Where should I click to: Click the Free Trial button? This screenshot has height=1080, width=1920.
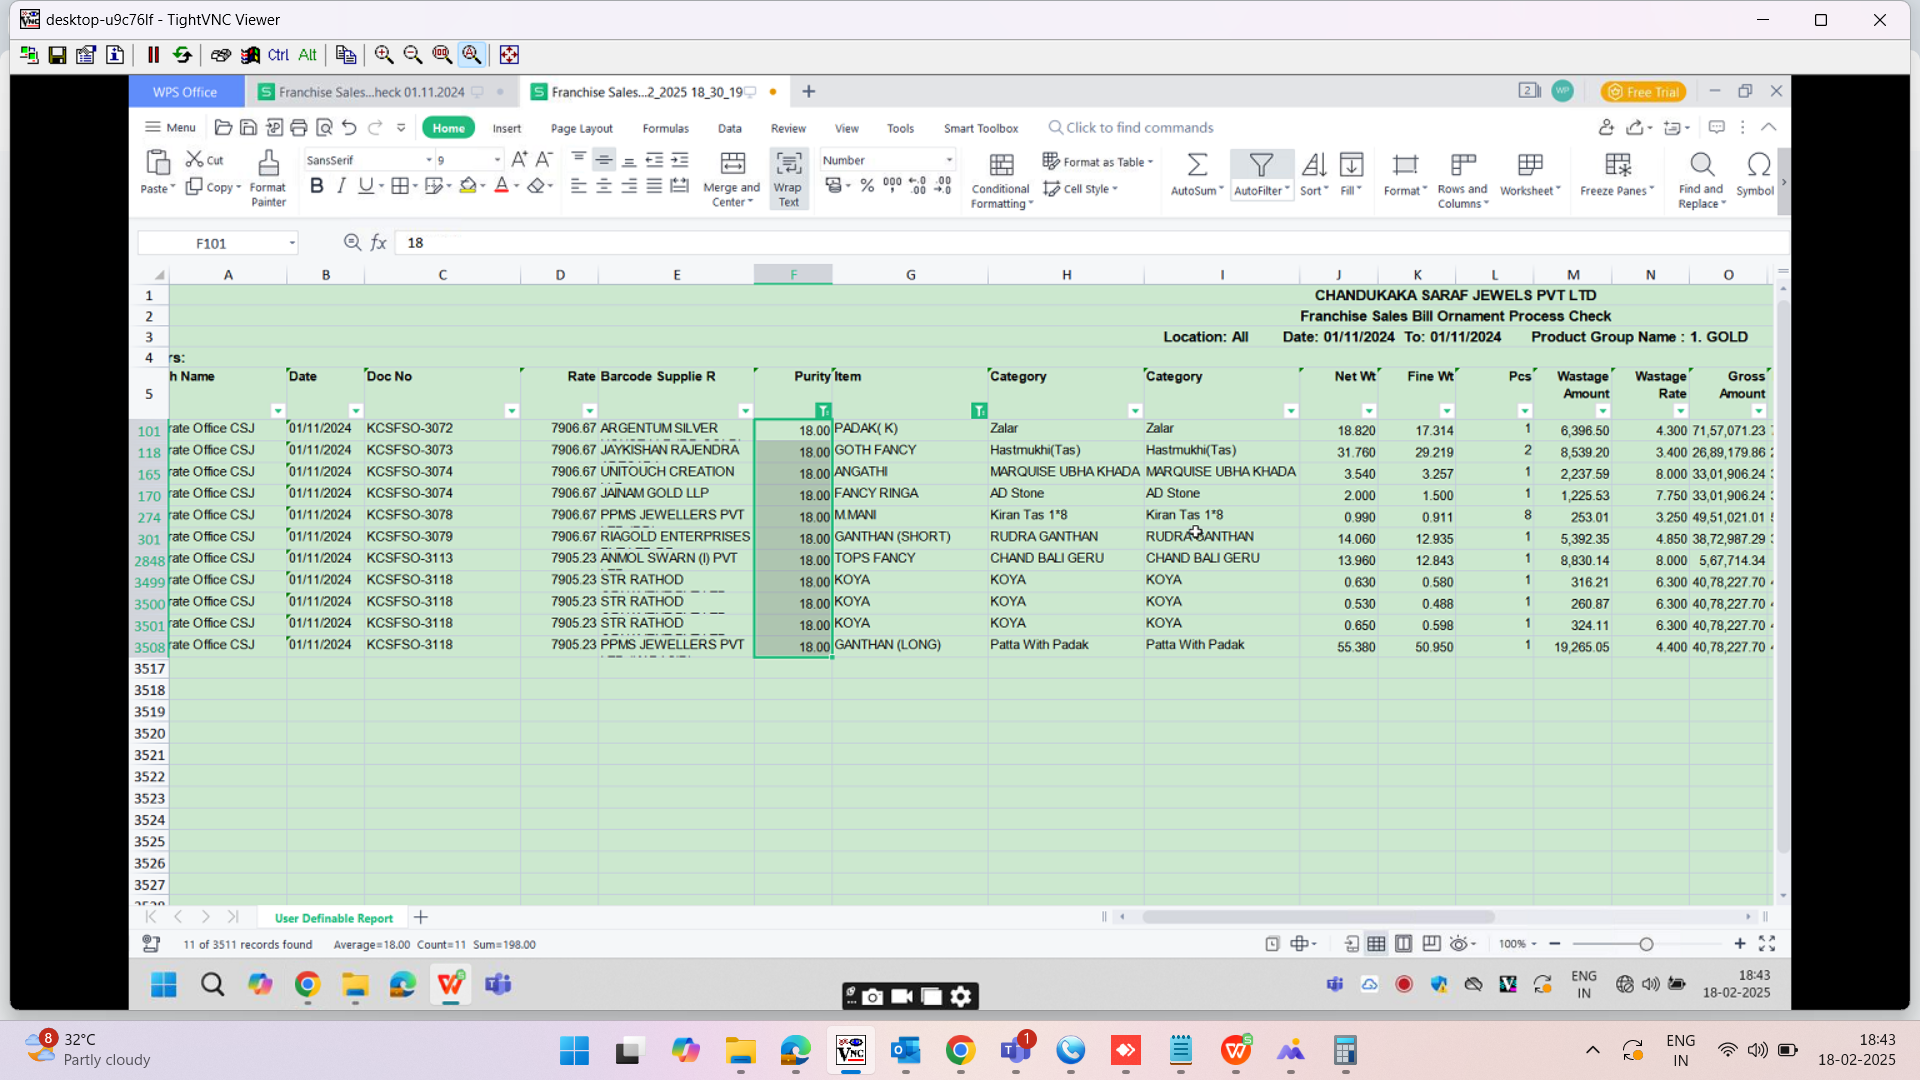1644,92
